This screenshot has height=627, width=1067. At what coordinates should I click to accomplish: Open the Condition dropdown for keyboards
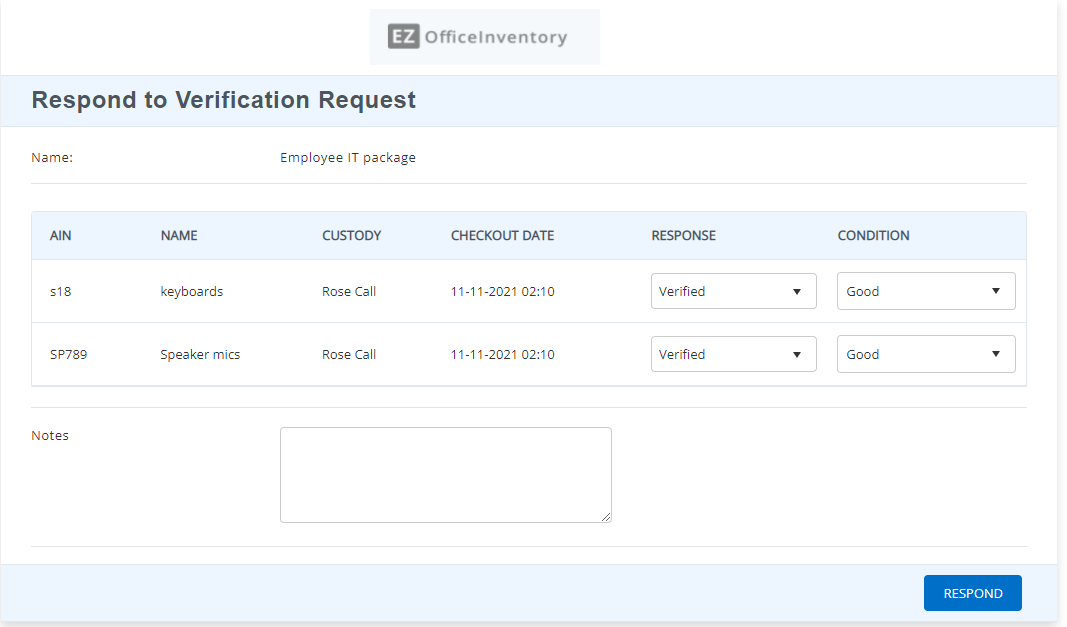pyautogui.click(x=925, y=291)
